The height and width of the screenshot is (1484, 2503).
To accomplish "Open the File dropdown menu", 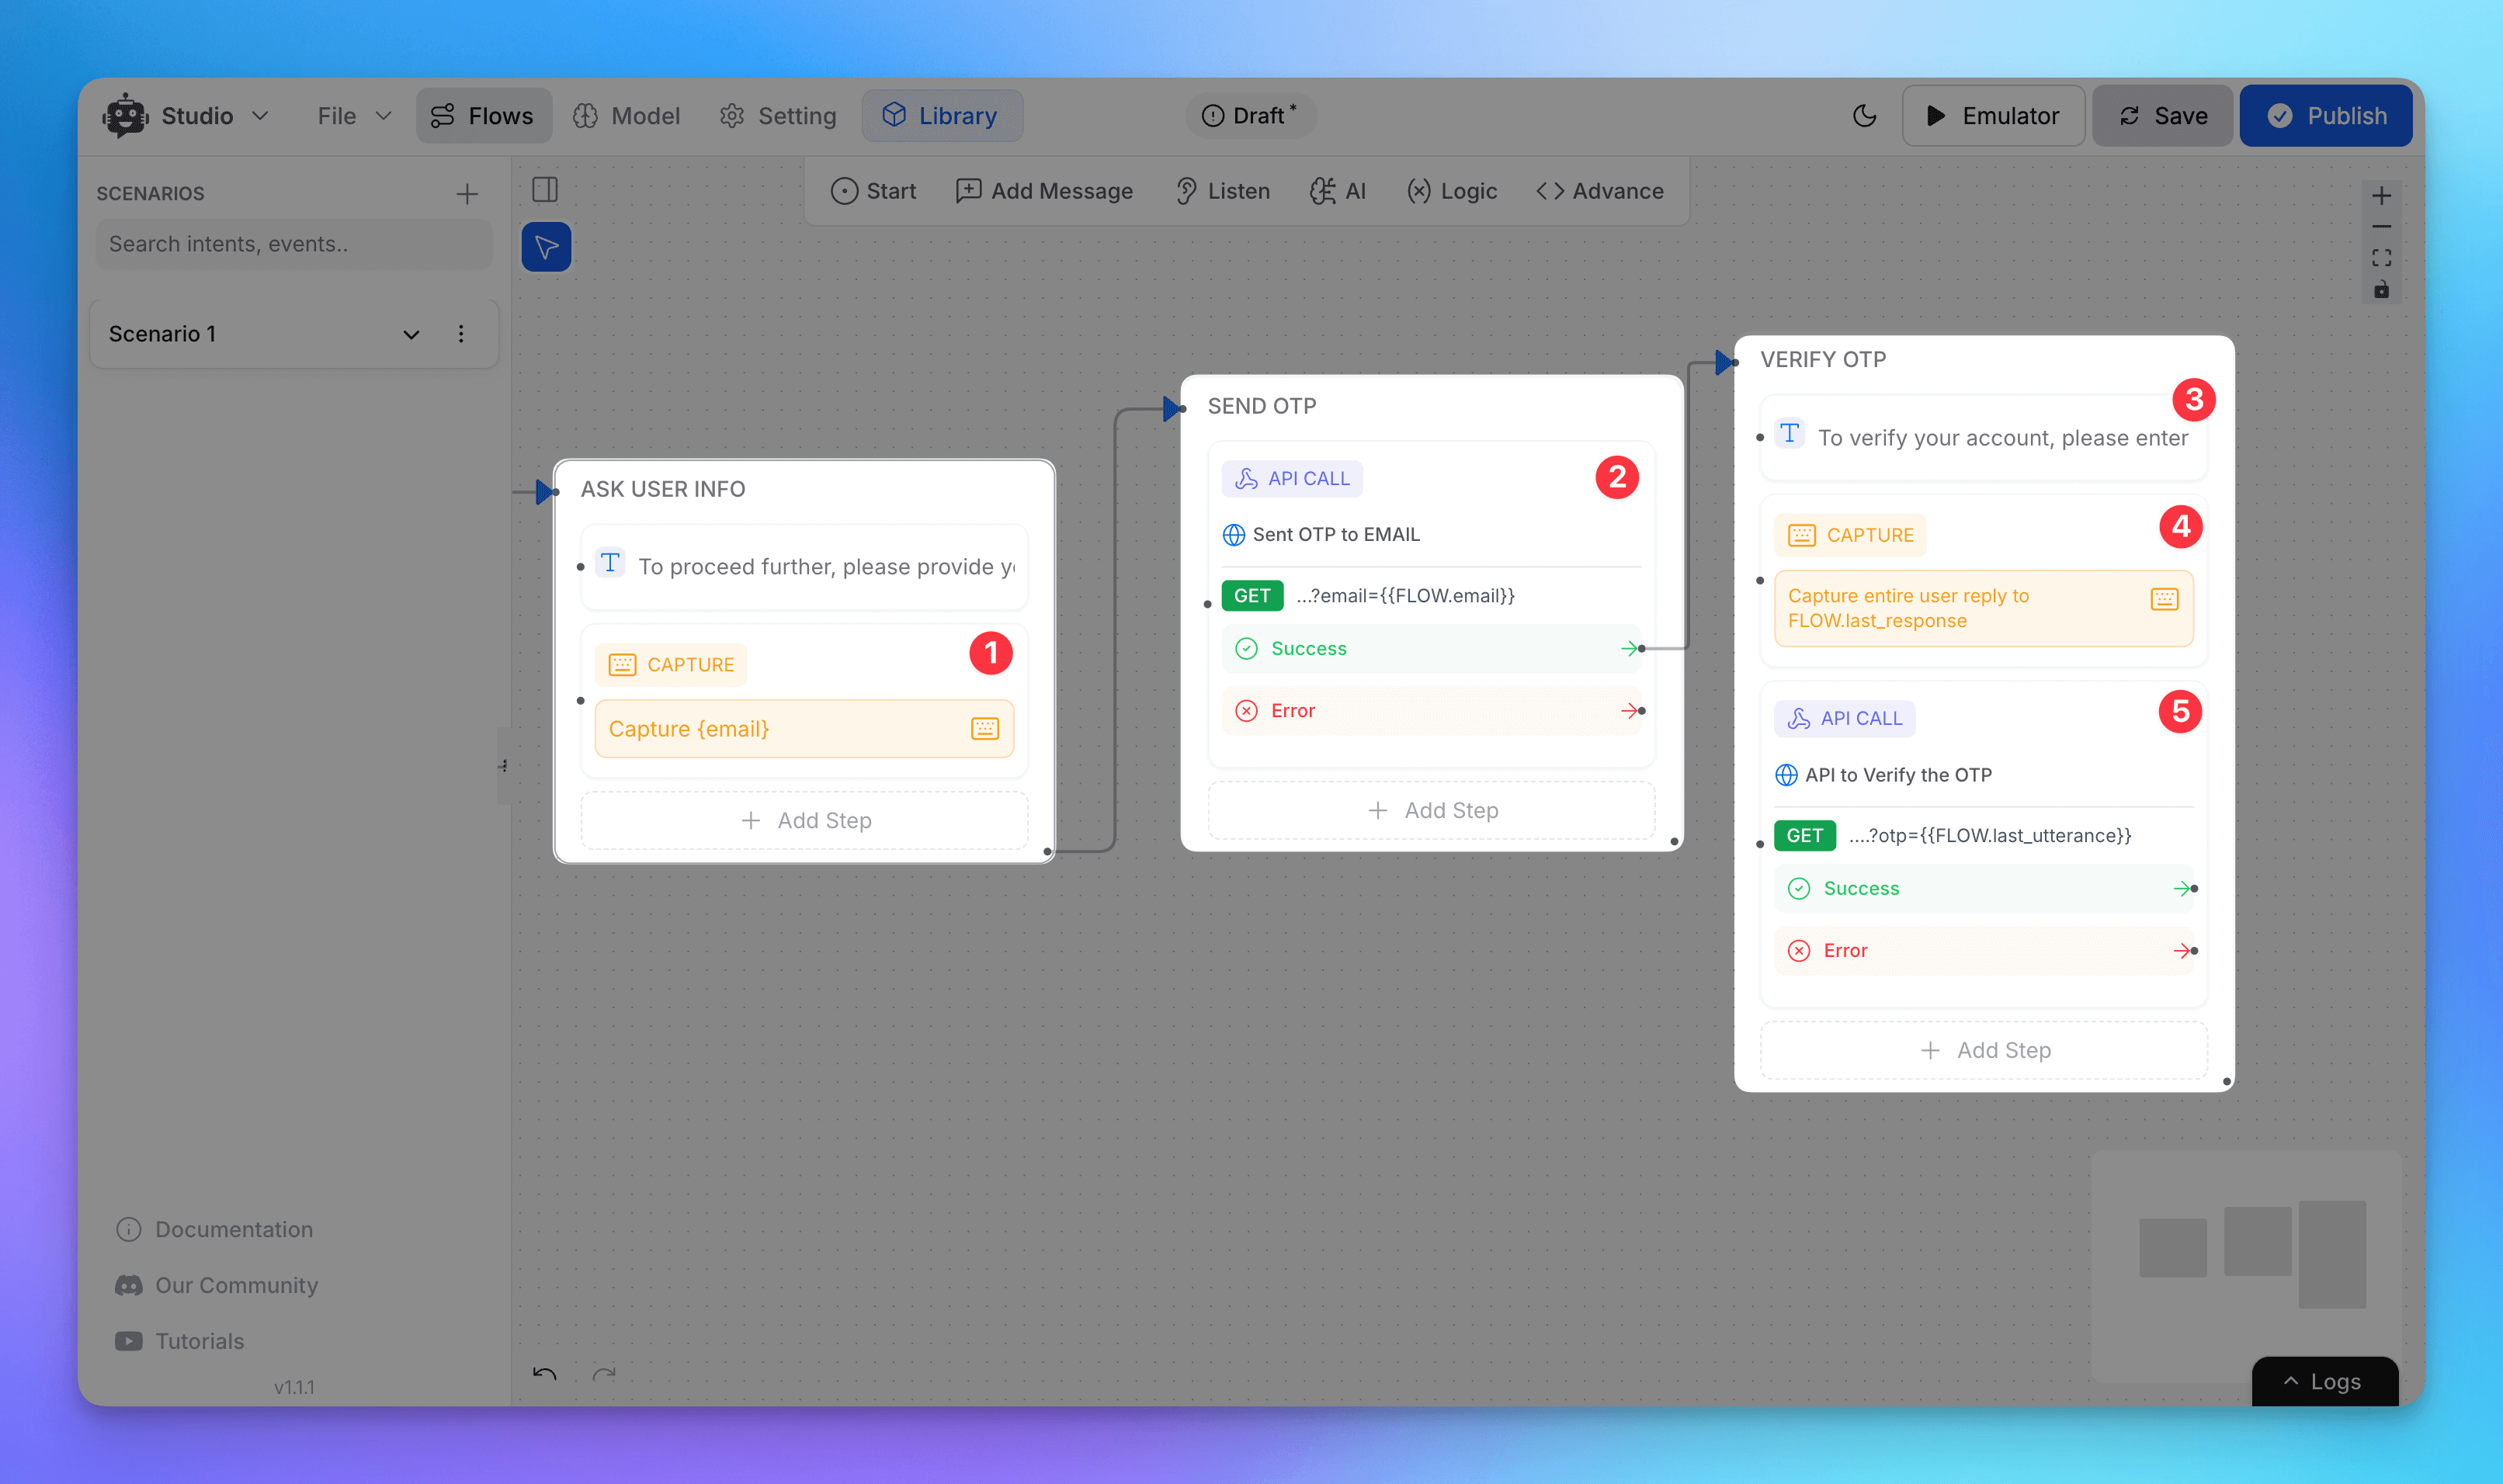I will click(x=354, y=116).
